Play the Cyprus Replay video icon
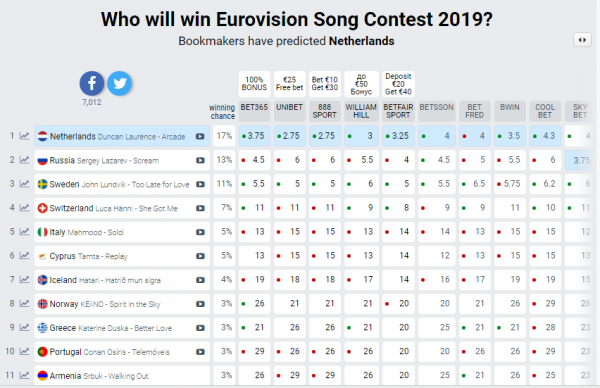Viewport: 600px width, 388px height. pyautogui.click(x=200, y=256)
